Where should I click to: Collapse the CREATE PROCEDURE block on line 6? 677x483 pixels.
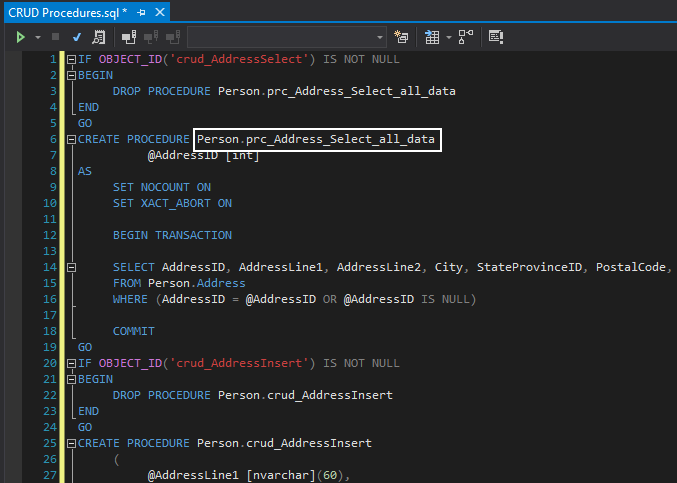pyautogui.click(x=71, y=139)
